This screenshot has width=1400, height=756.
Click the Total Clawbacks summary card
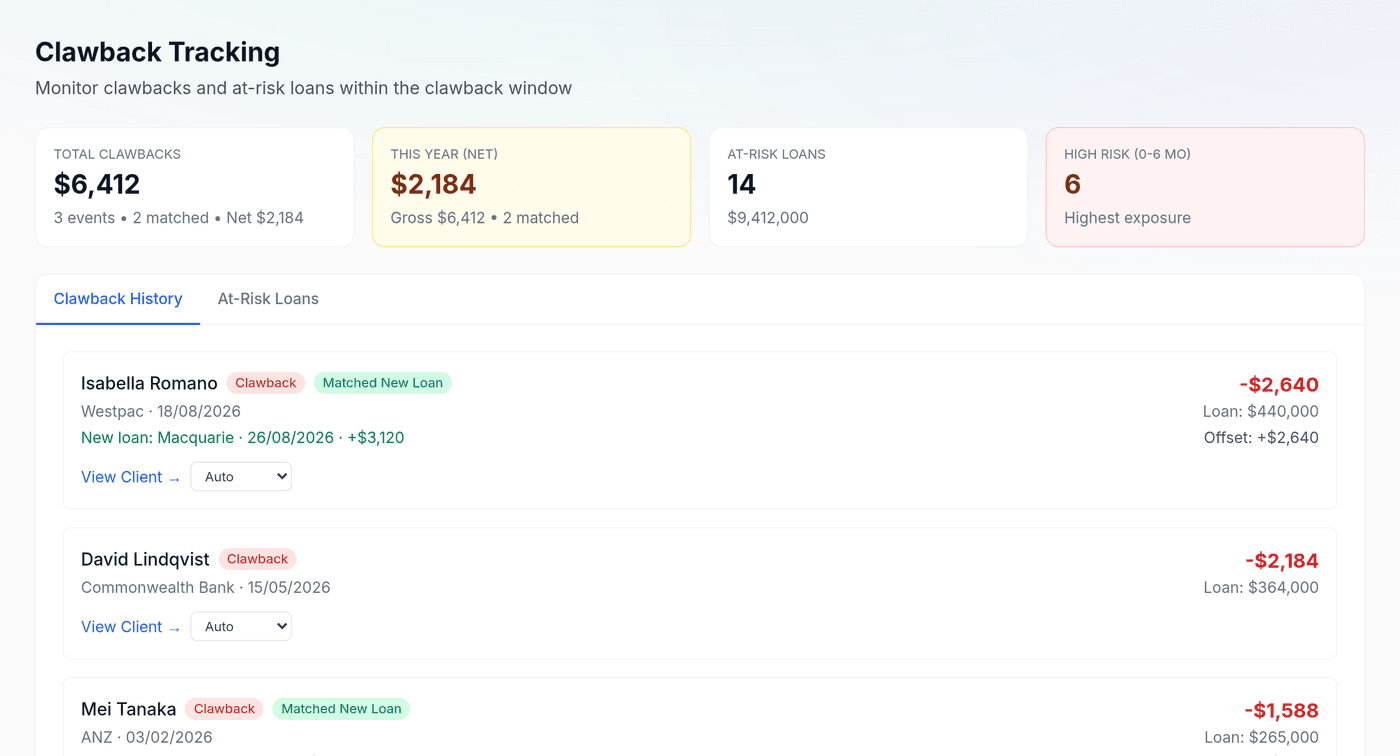[195, 187]
